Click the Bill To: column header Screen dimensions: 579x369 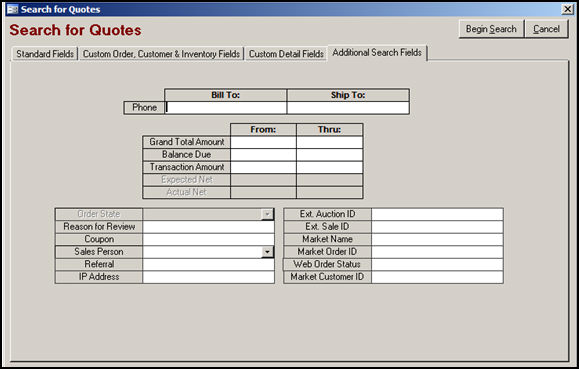click(x=226, y=95)
